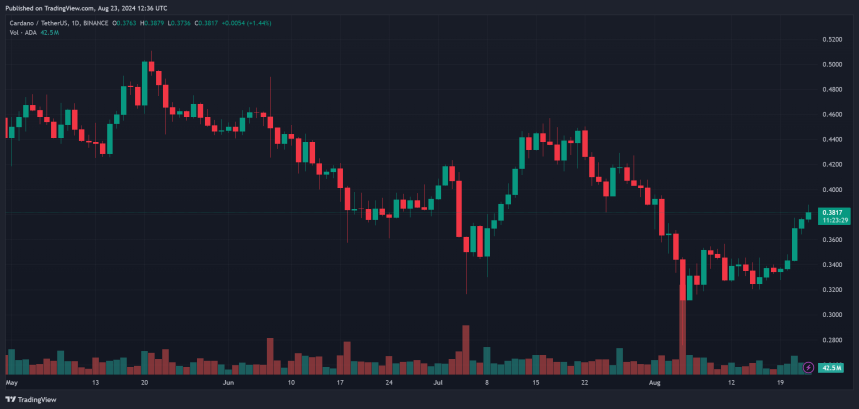
Task: Click the Published on TradingView.com text
Action: 60,8
